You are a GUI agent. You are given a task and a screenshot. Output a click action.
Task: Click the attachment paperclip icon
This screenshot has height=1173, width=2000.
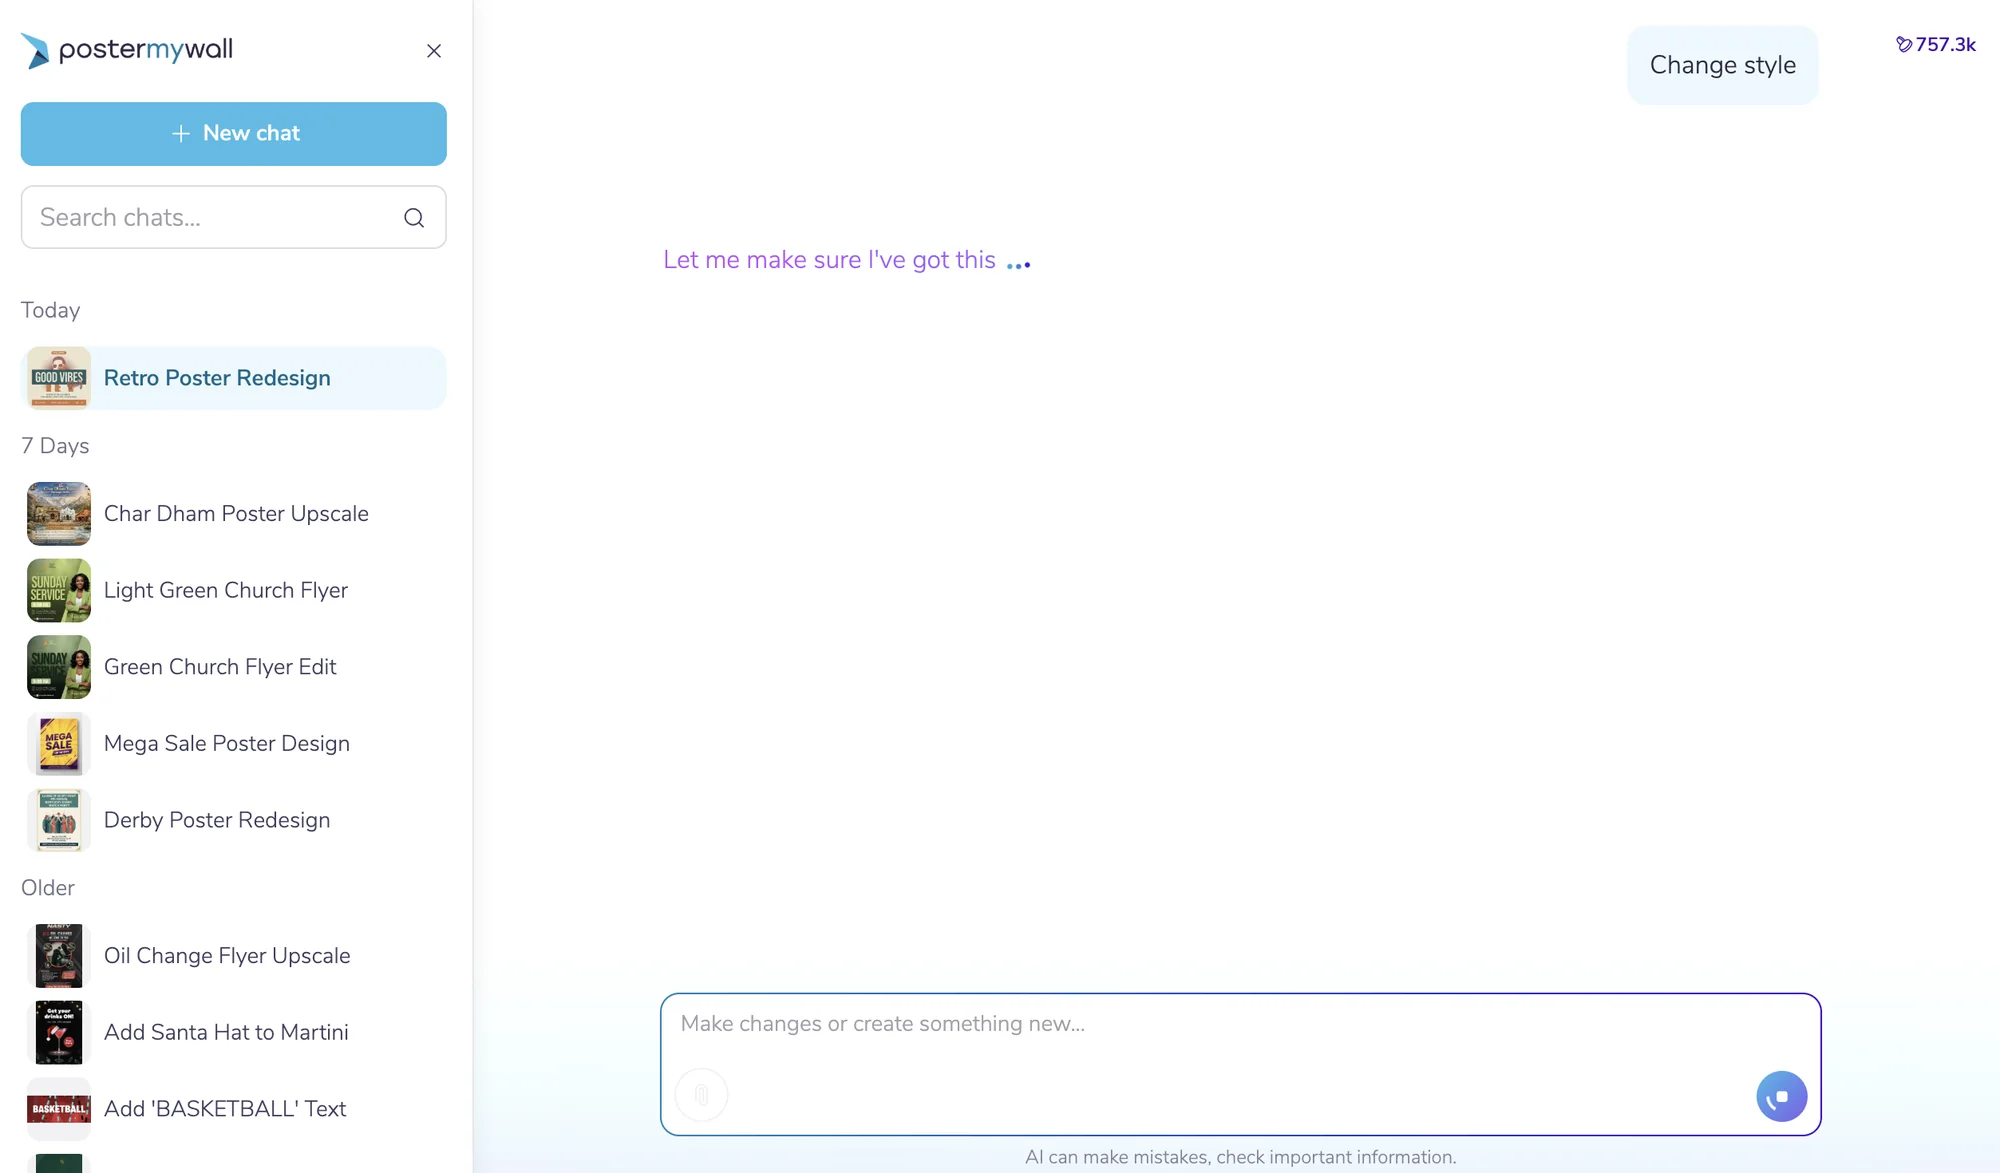pos(702,1095)
